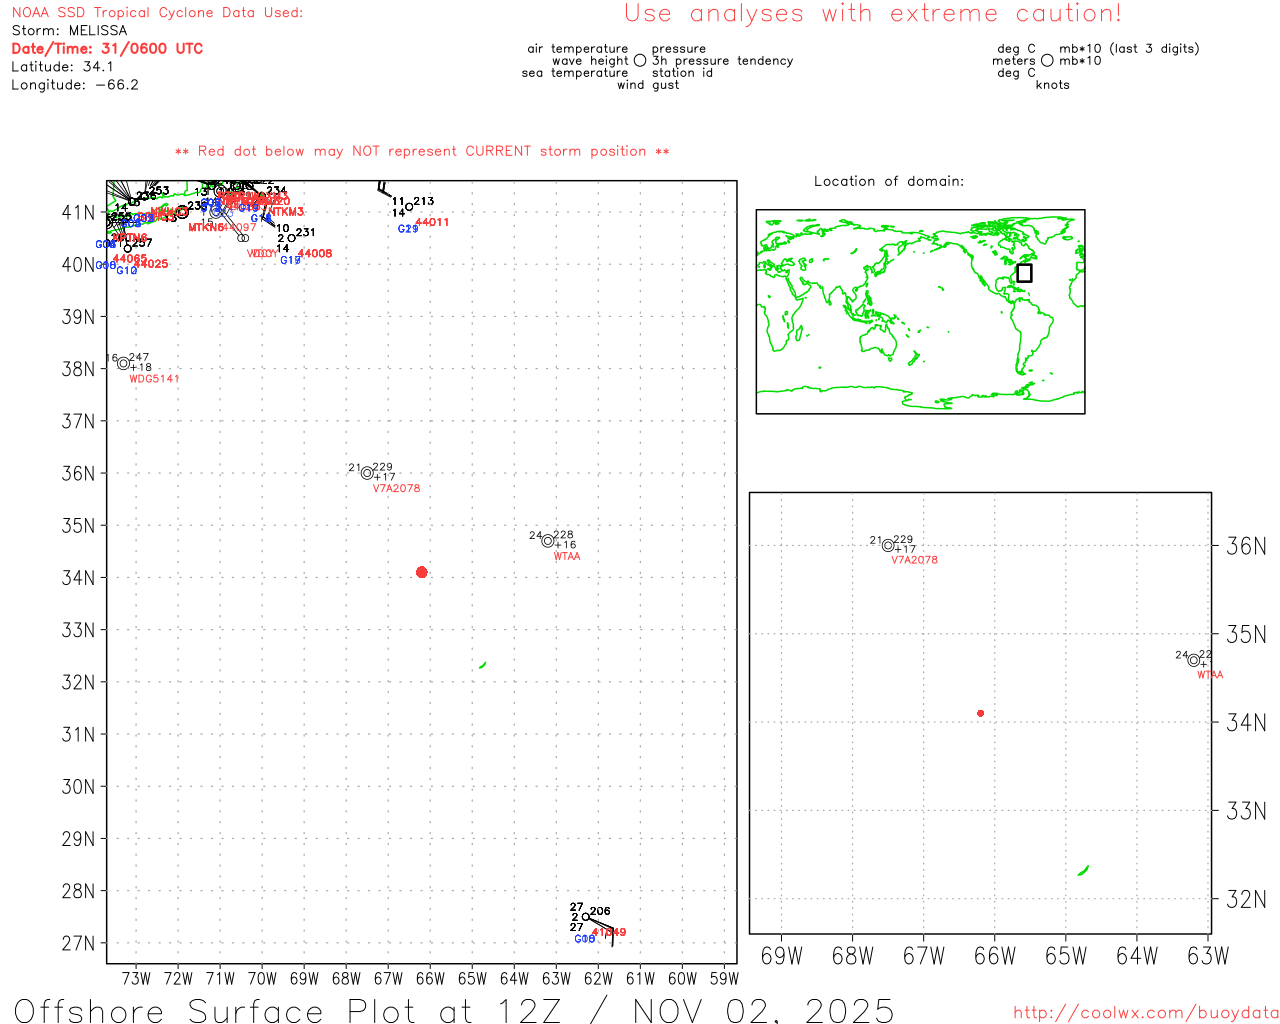Select the WTAA station circle on main map
The image size is (1280, 1024).
coord(548,541)
